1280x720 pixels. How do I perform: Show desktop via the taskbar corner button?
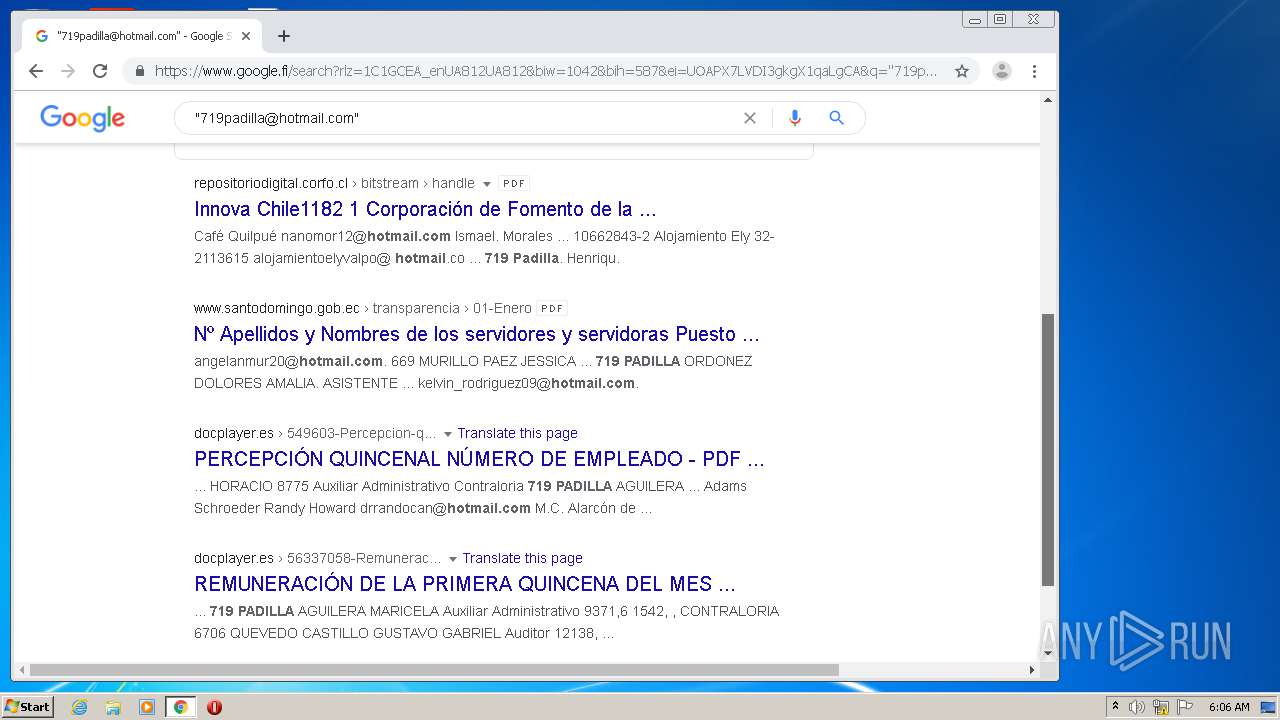1268,707
